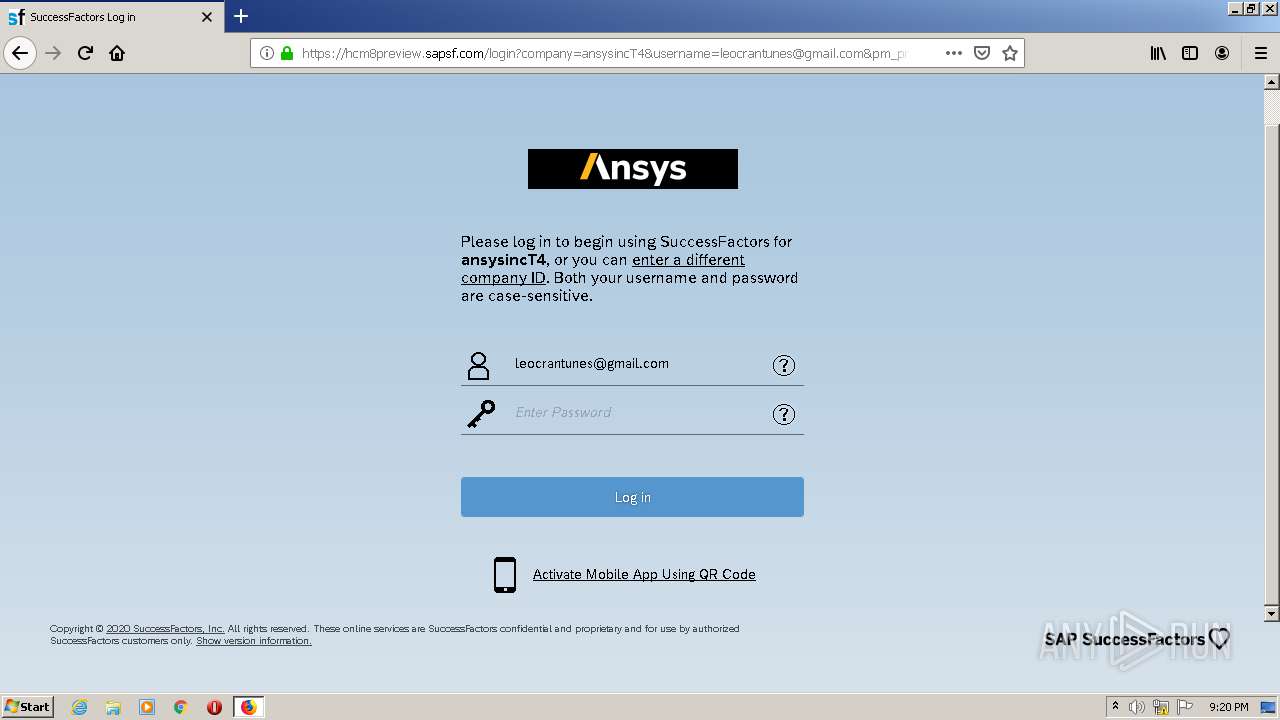Screen dimensions: 1280x720
Task: Click the user silhouette icon
Action: pos(479,365)
